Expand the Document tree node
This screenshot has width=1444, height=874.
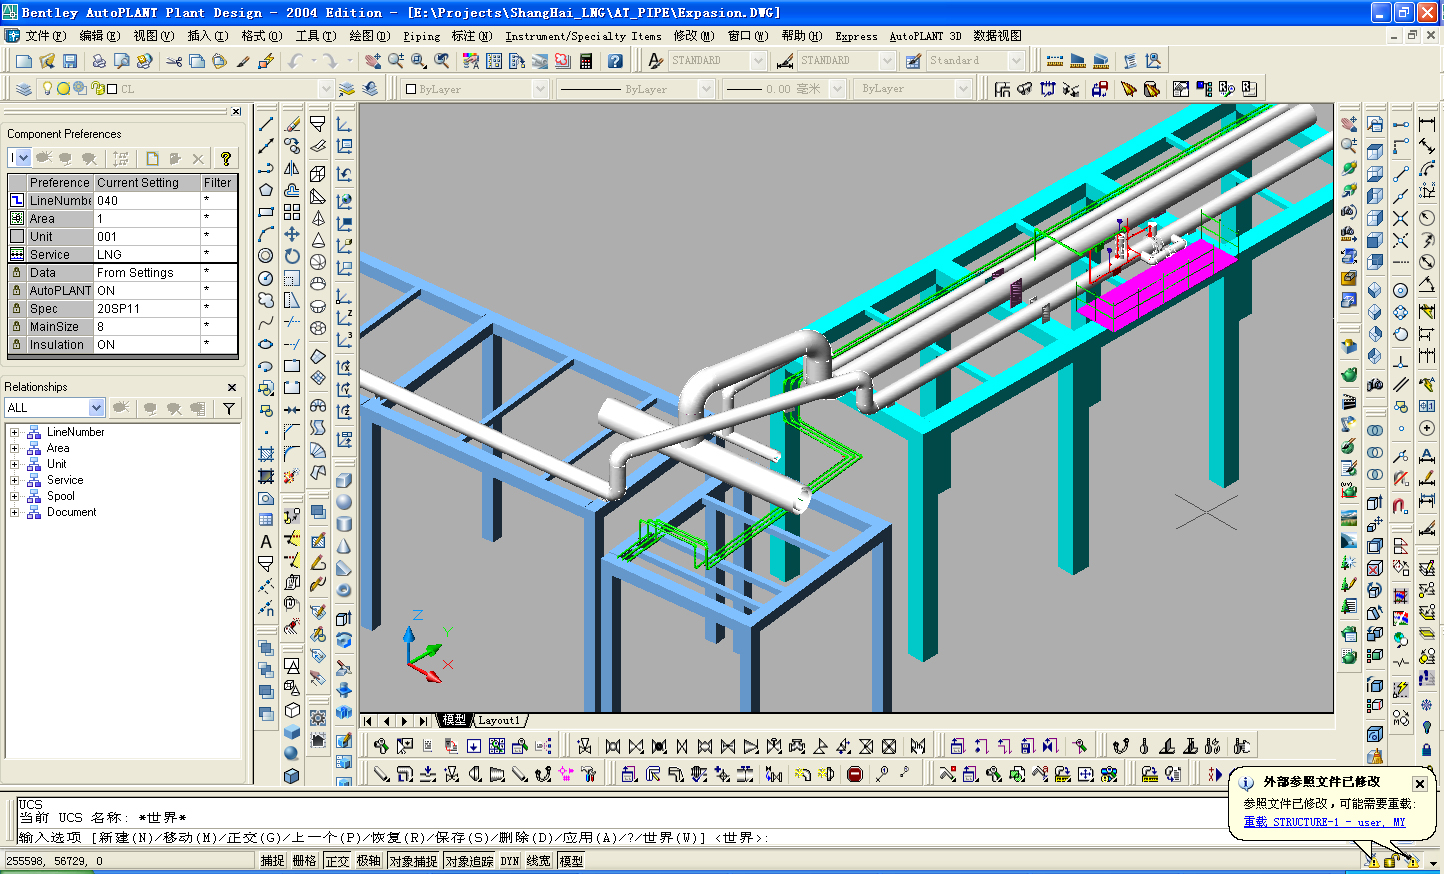(x=14, y=512)
